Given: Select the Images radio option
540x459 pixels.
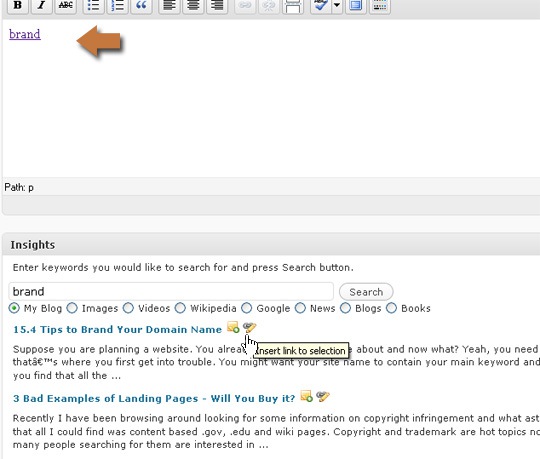Looking at the screenshot, I should pyautogui.click(x=72, y=308).
